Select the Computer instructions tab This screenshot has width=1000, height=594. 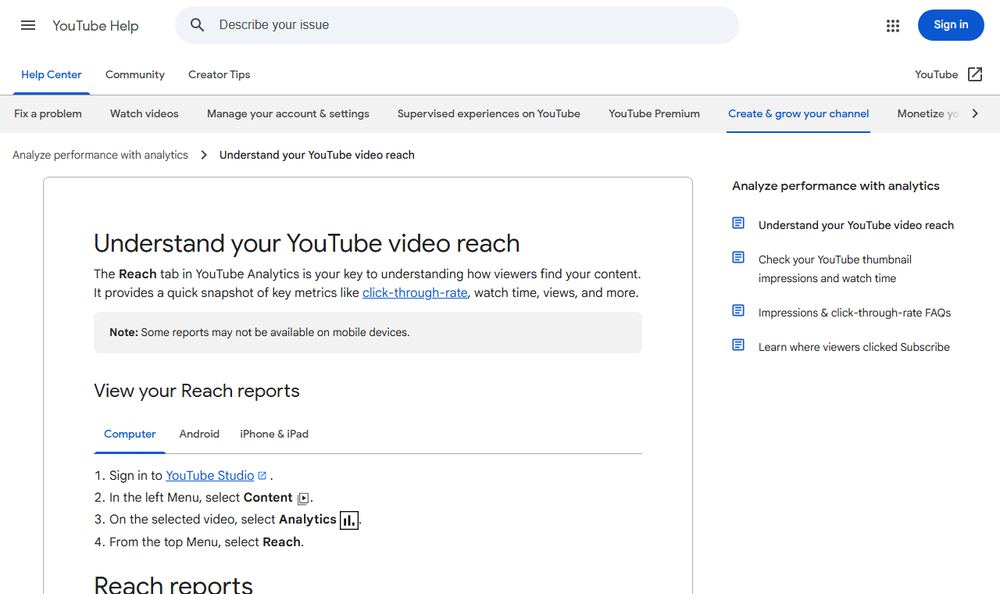(x=129, y=434)
